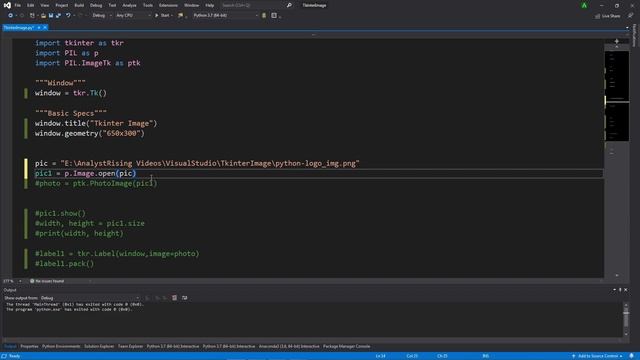Viewport: 640px width, 360px height.
Task: Click the Ready status icon
Action: [x=4, y=356]
